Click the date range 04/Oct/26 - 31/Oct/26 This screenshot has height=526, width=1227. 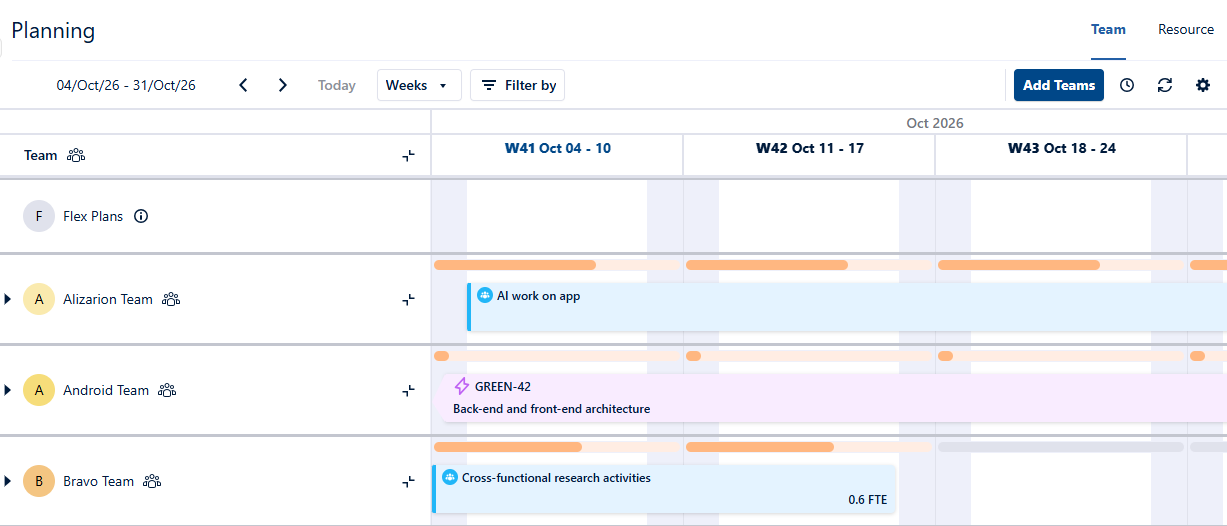[x=126, y=85]
